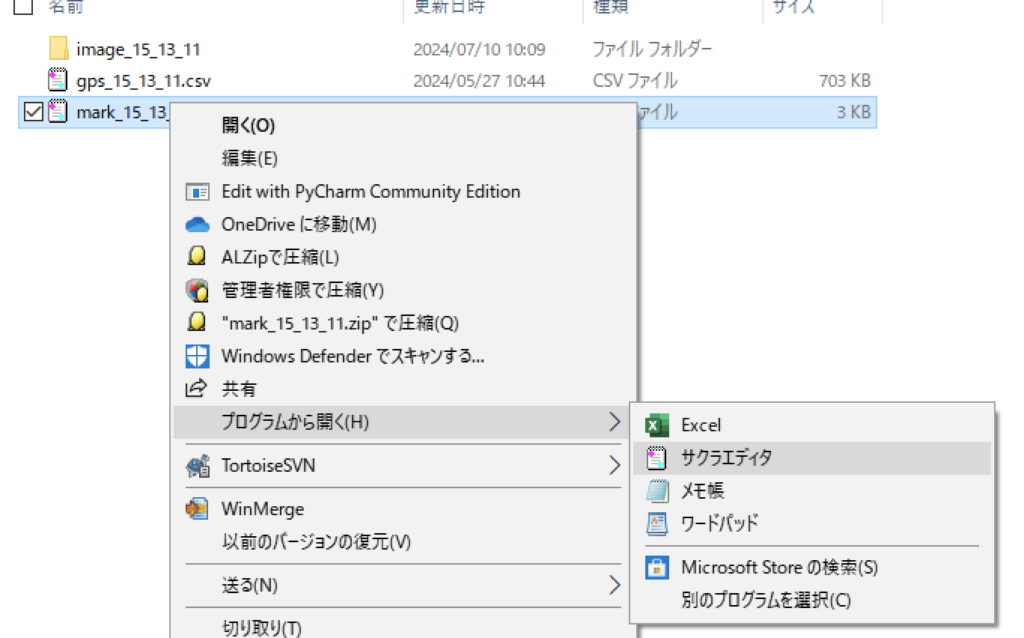Click the image_15_13_11 folder icon

[58, 49]
